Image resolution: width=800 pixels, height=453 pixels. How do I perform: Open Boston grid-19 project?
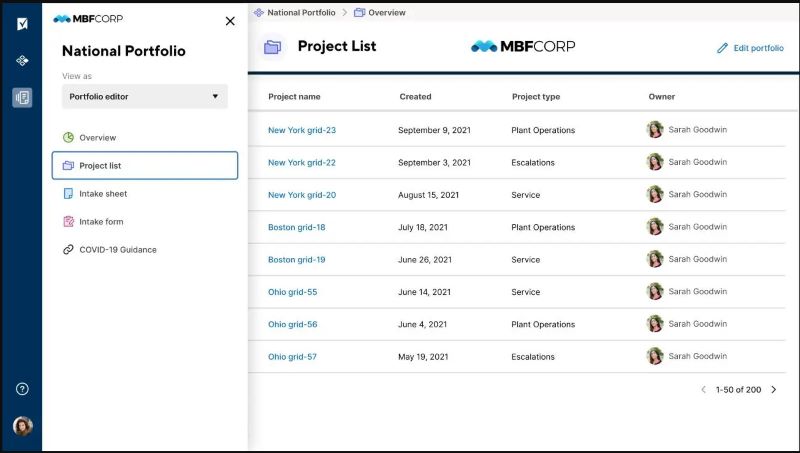tap(296, 260)
